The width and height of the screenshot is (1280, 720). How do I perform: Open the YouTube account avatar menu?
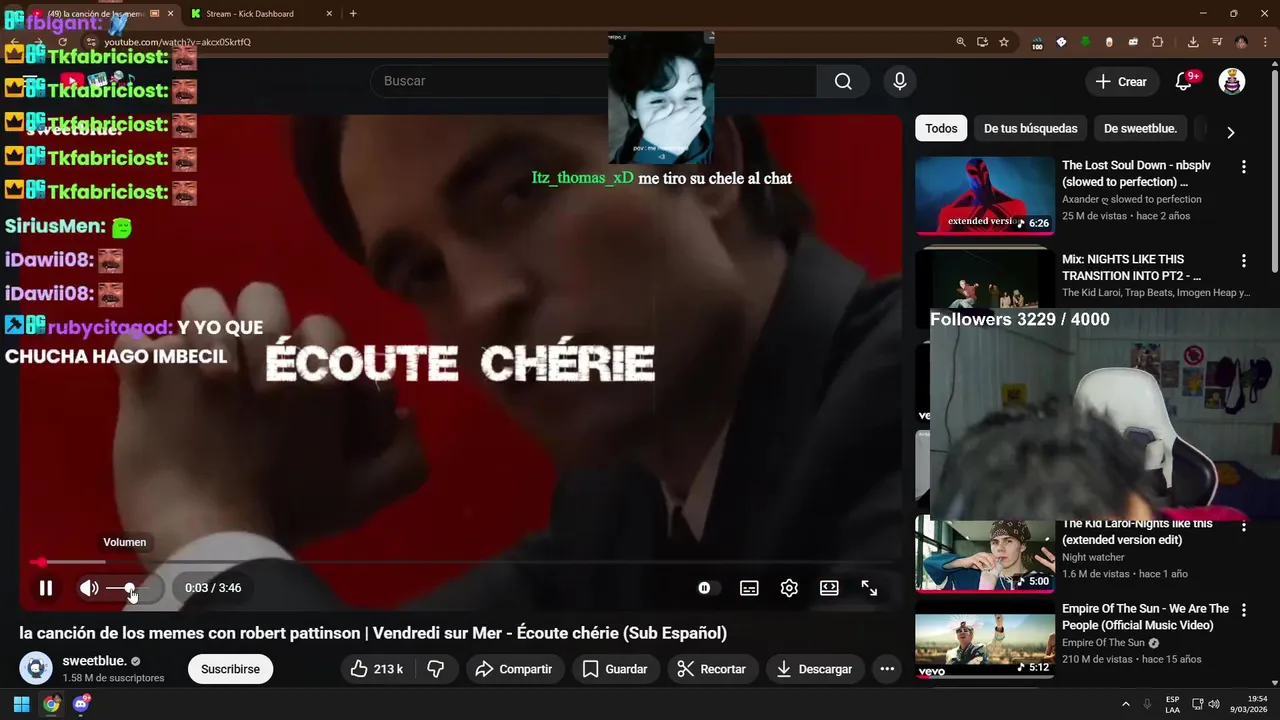[x=1232, y=82]
